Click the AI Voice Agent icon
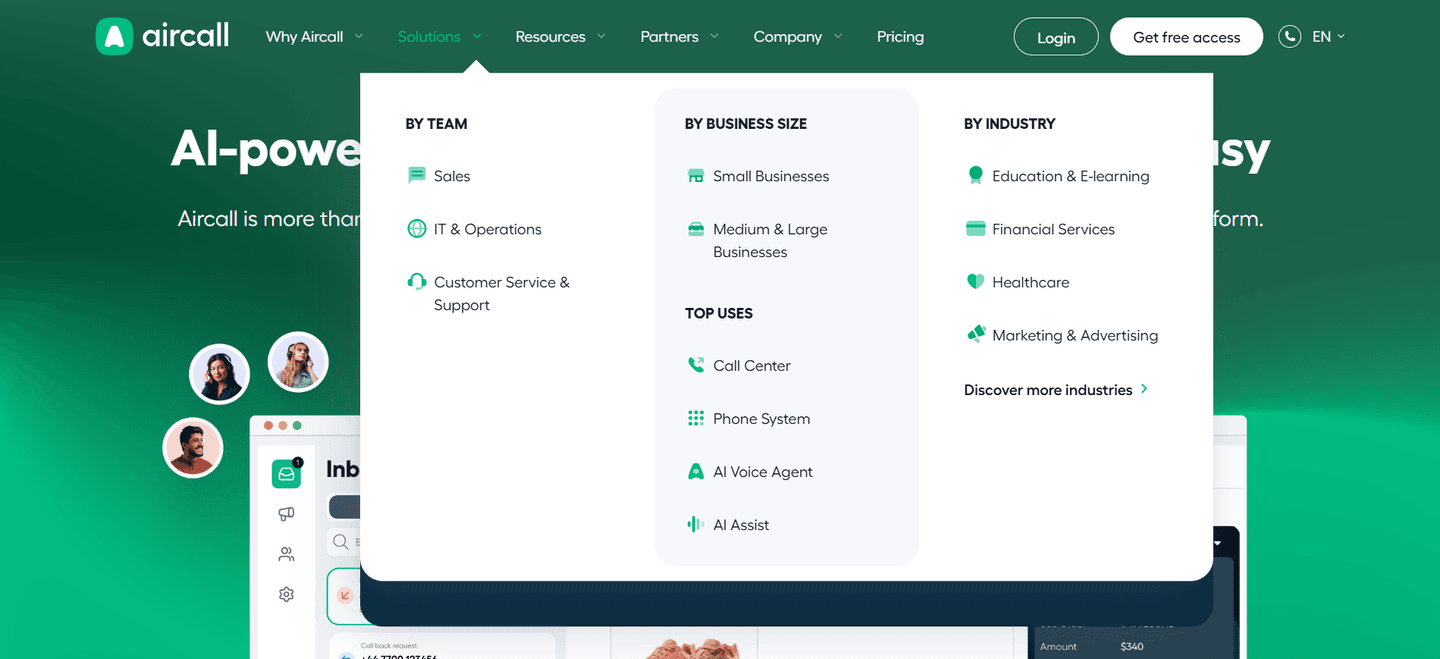 [x=696, y=471]
